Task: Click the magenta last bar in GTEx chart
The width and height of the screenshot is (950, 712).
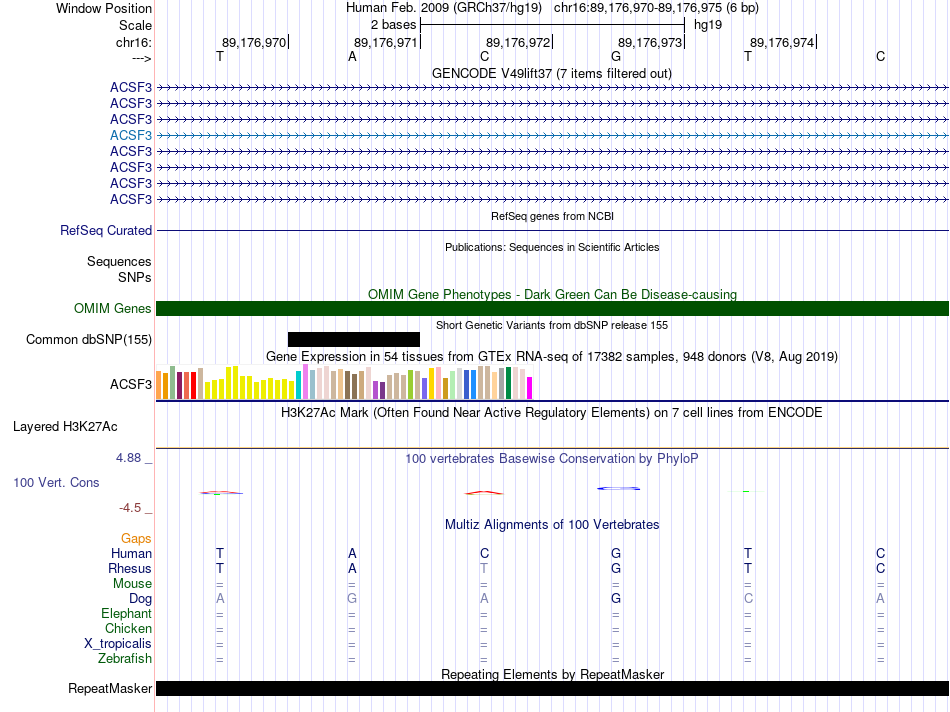Action: click(530, 388)
